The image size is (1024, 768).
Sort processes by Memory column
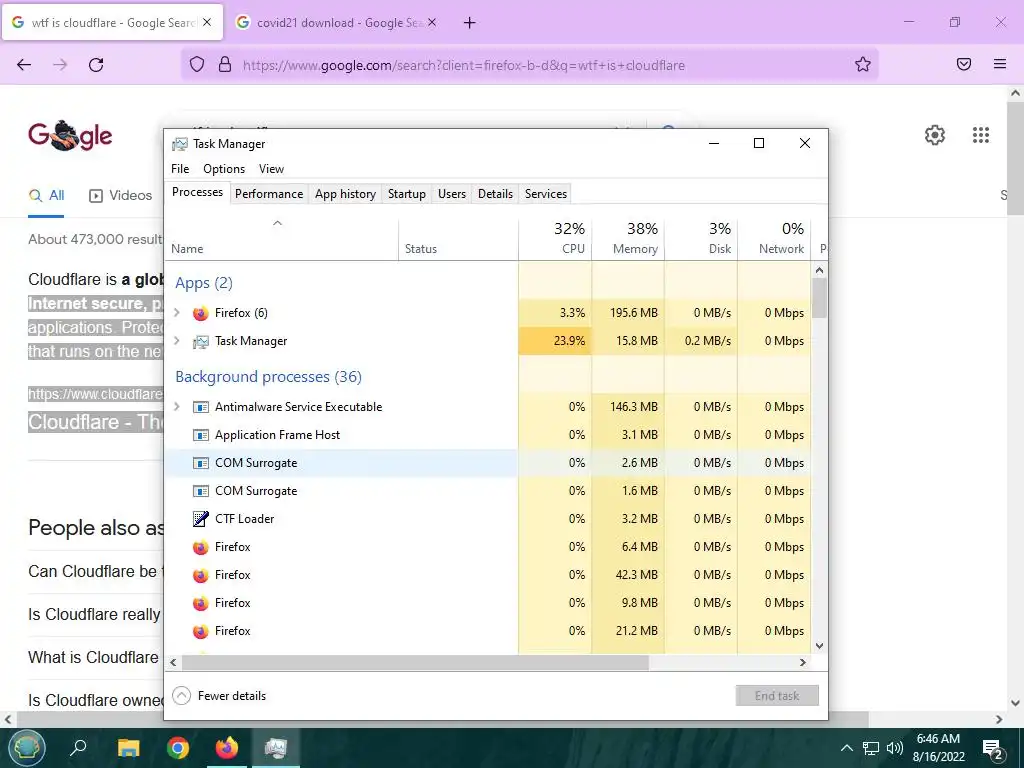click(628, 239)
